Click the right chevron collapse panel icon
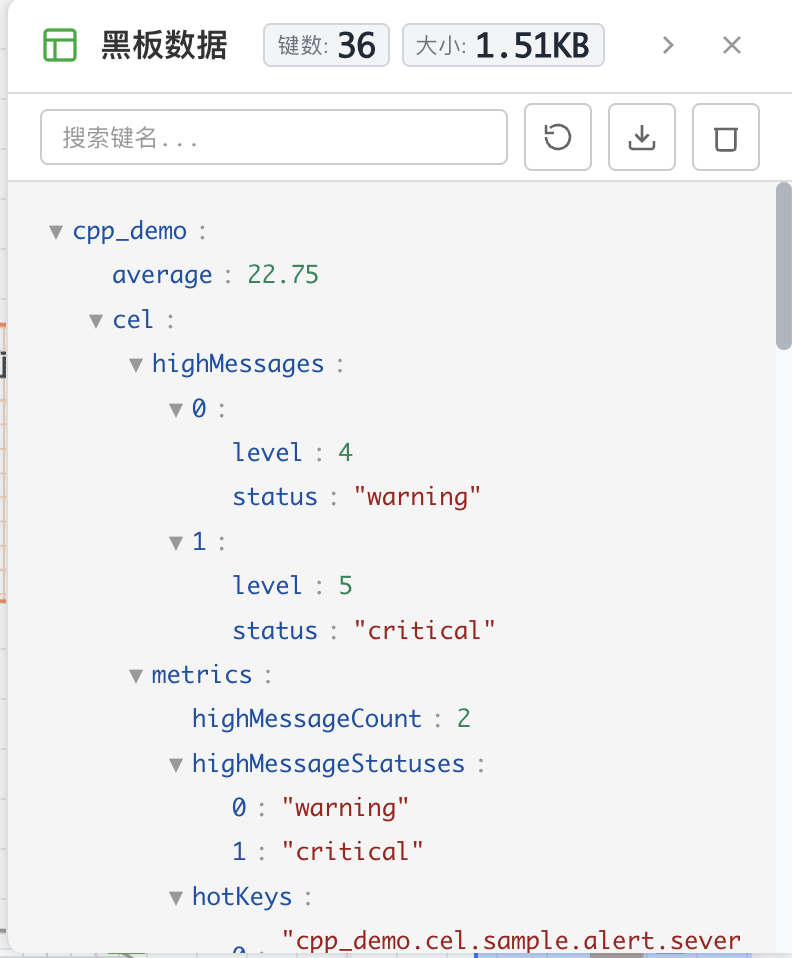The image size is (792, 958). [669, 45]
